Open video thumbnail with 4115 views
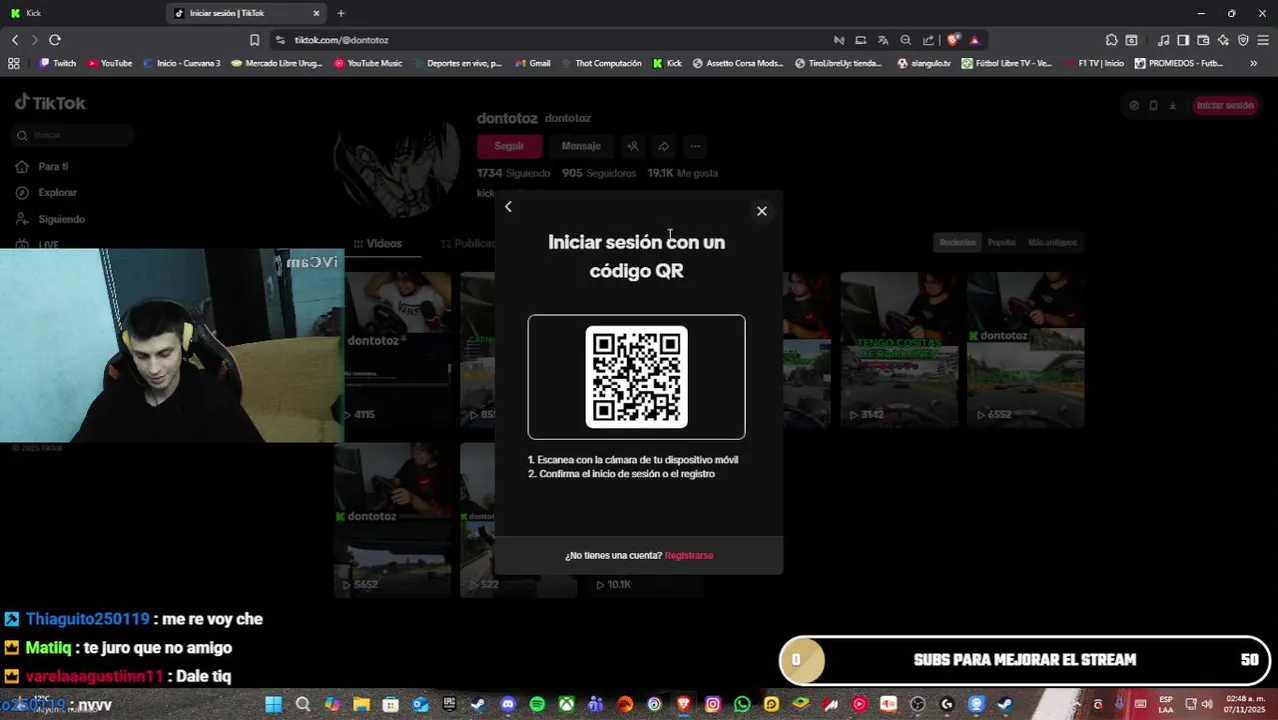The image size is (1278, 720). (x=397, y=349)
